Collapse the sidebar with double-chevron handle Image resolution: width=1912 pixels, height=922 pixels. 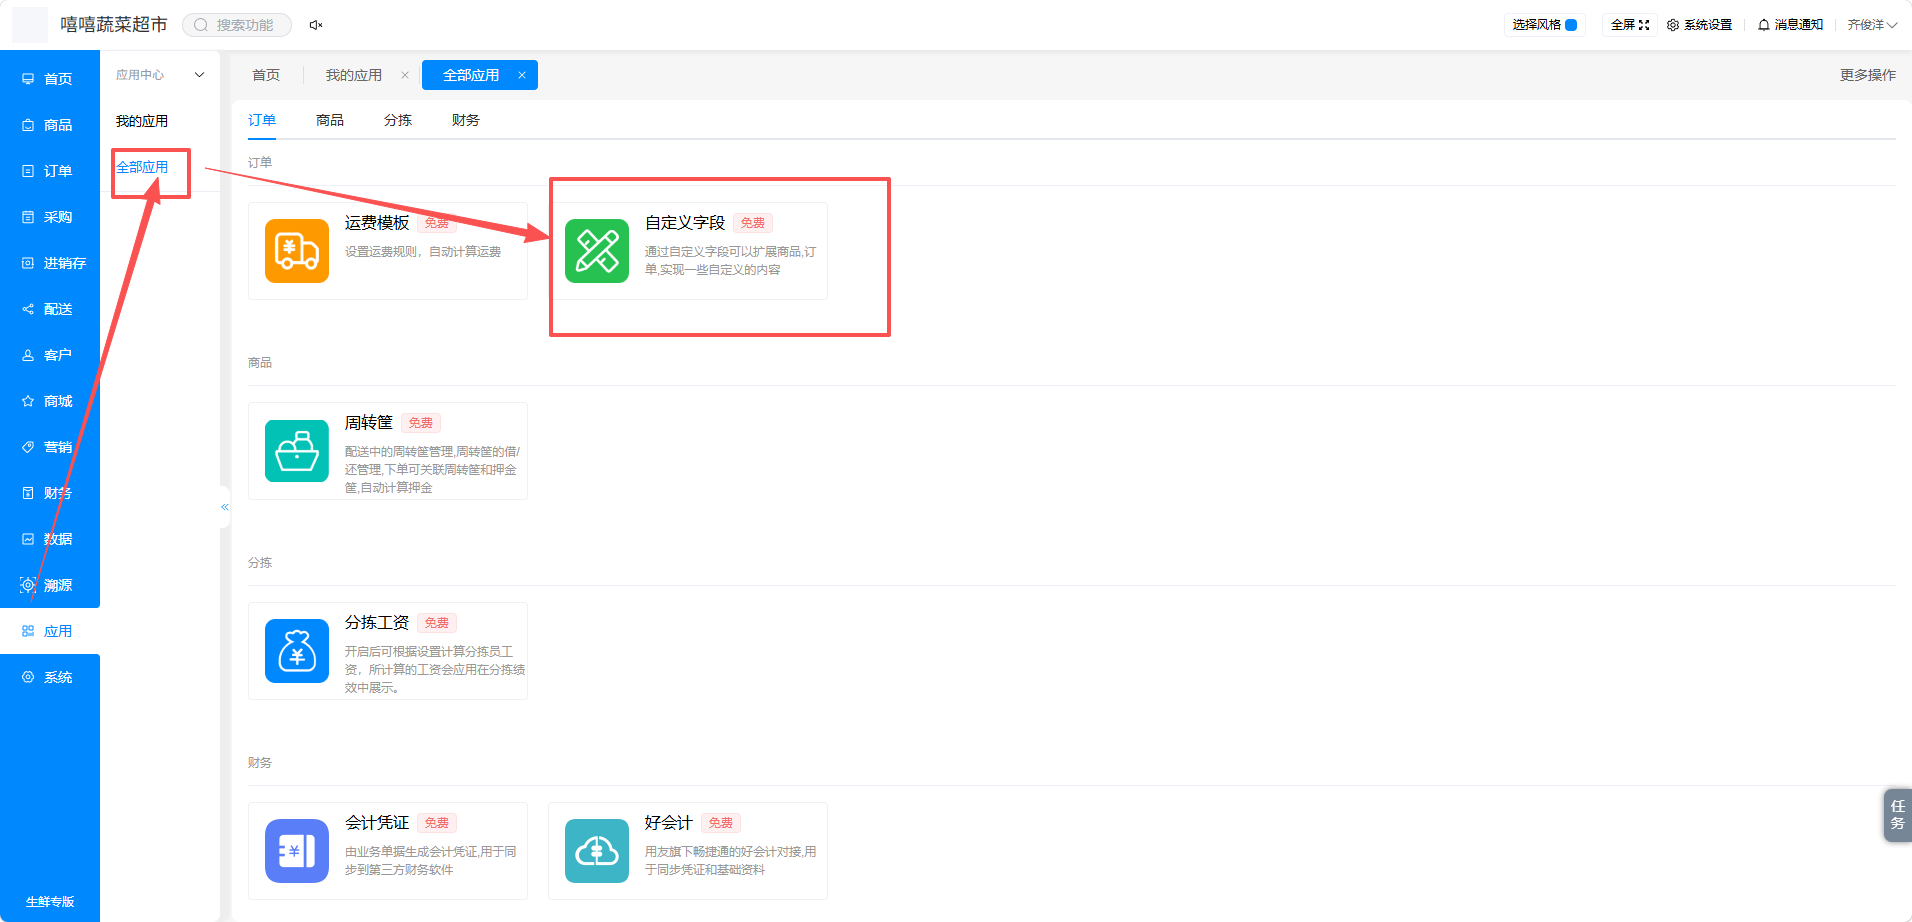pos(225,507)
